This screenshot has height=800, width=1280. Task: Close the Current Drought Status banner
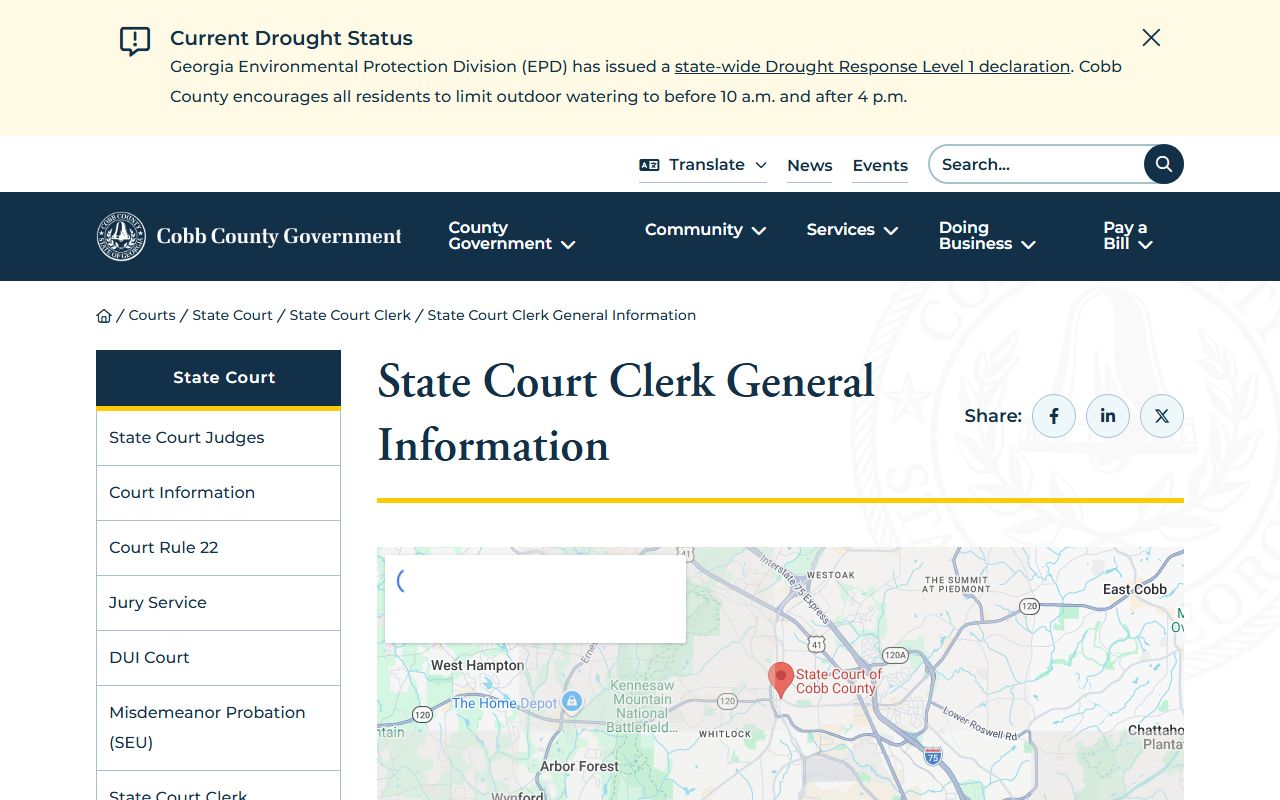coord(1151,38)
